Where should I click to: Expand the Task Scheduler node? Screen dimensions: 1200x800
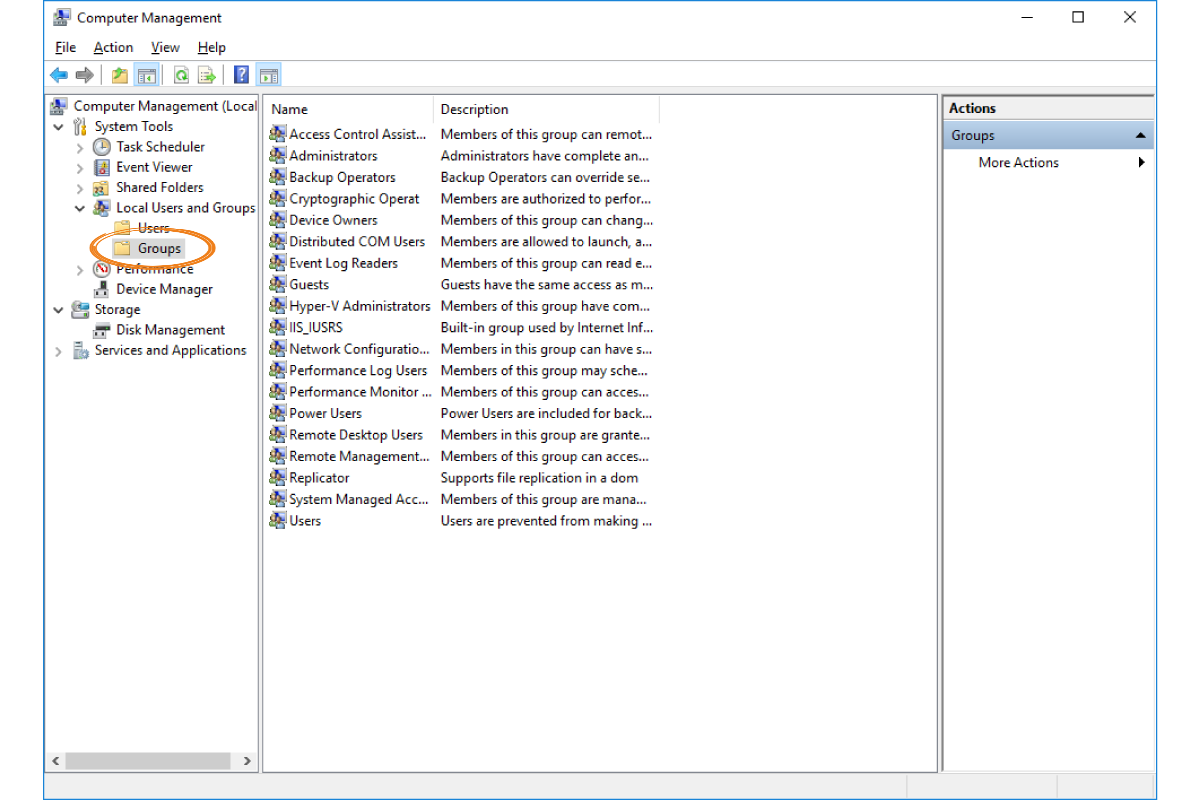(80, 147)
